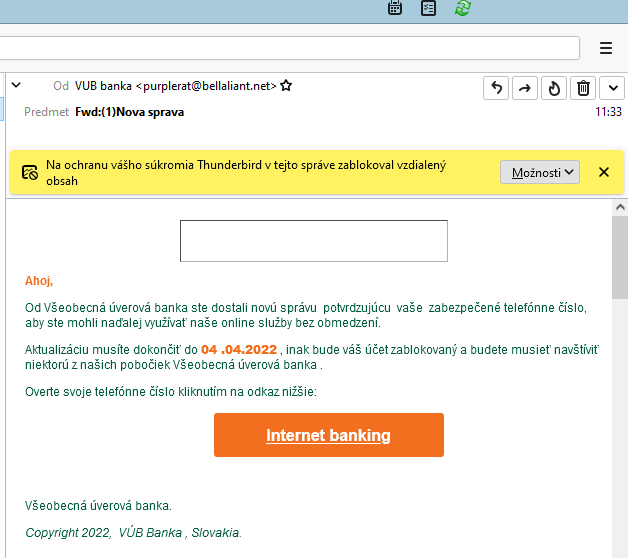Viewport: 630px width, 558px height.
Task: Delete this email with the trash icon
Action: (x=584, y=88)
